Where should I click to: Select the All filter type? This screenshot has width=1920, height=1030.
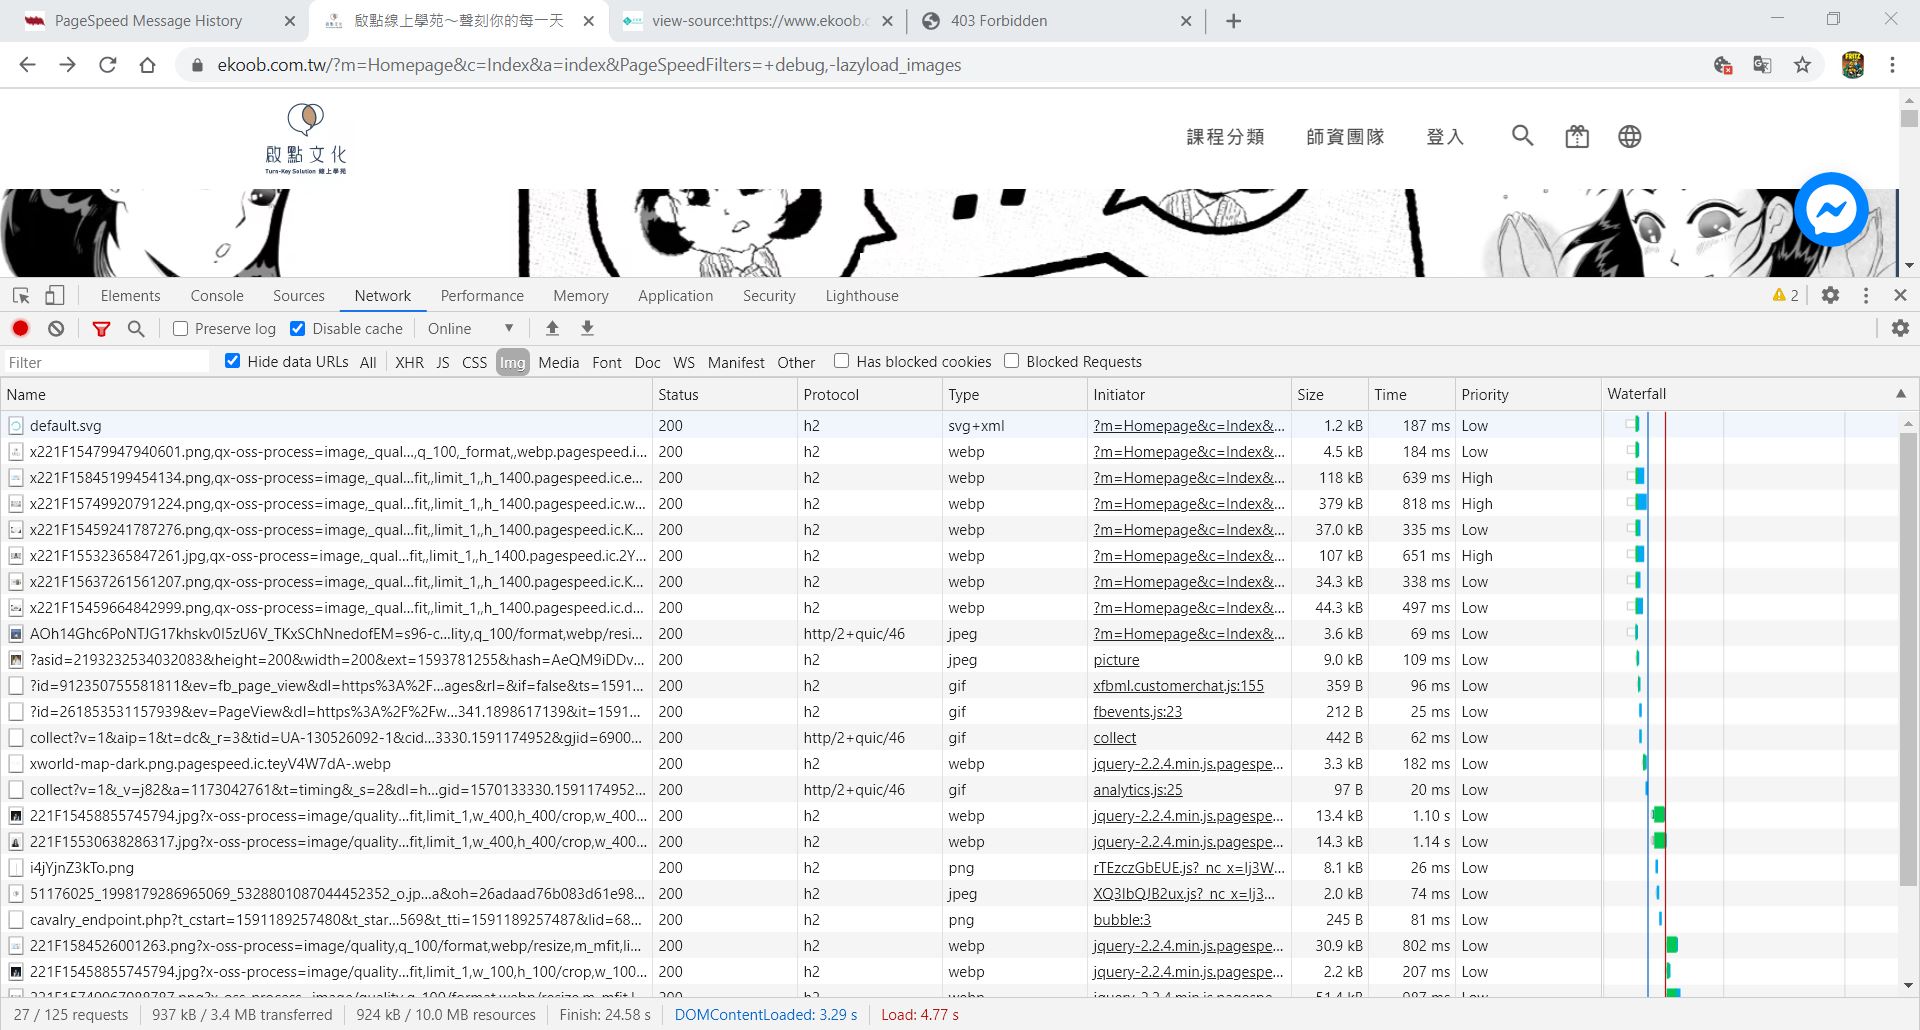click(368, 362)
